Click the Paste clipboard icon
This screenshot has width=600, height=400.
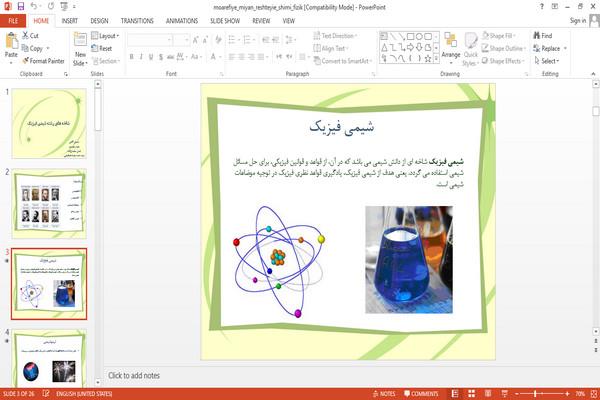coord(11,41)
